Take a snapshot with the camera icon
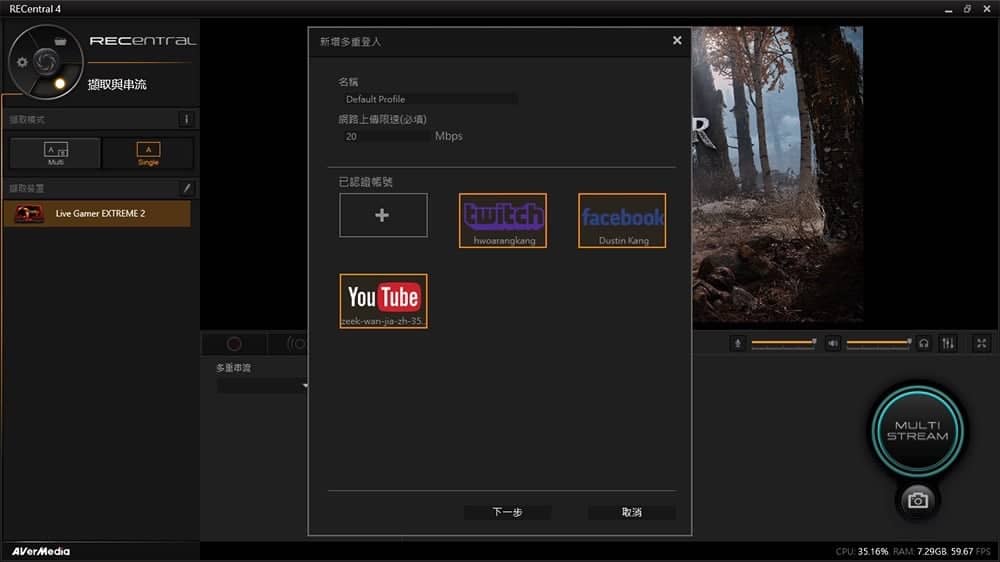This screenshot has width=1000, height=562. coord(918,500)
